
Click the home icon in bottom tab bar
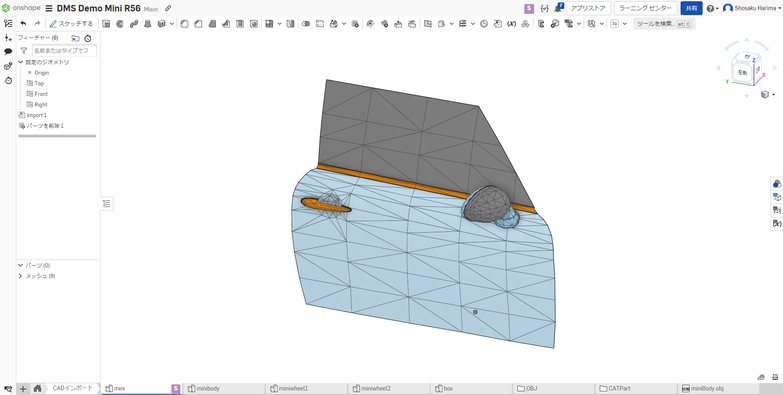pos(37,389)
